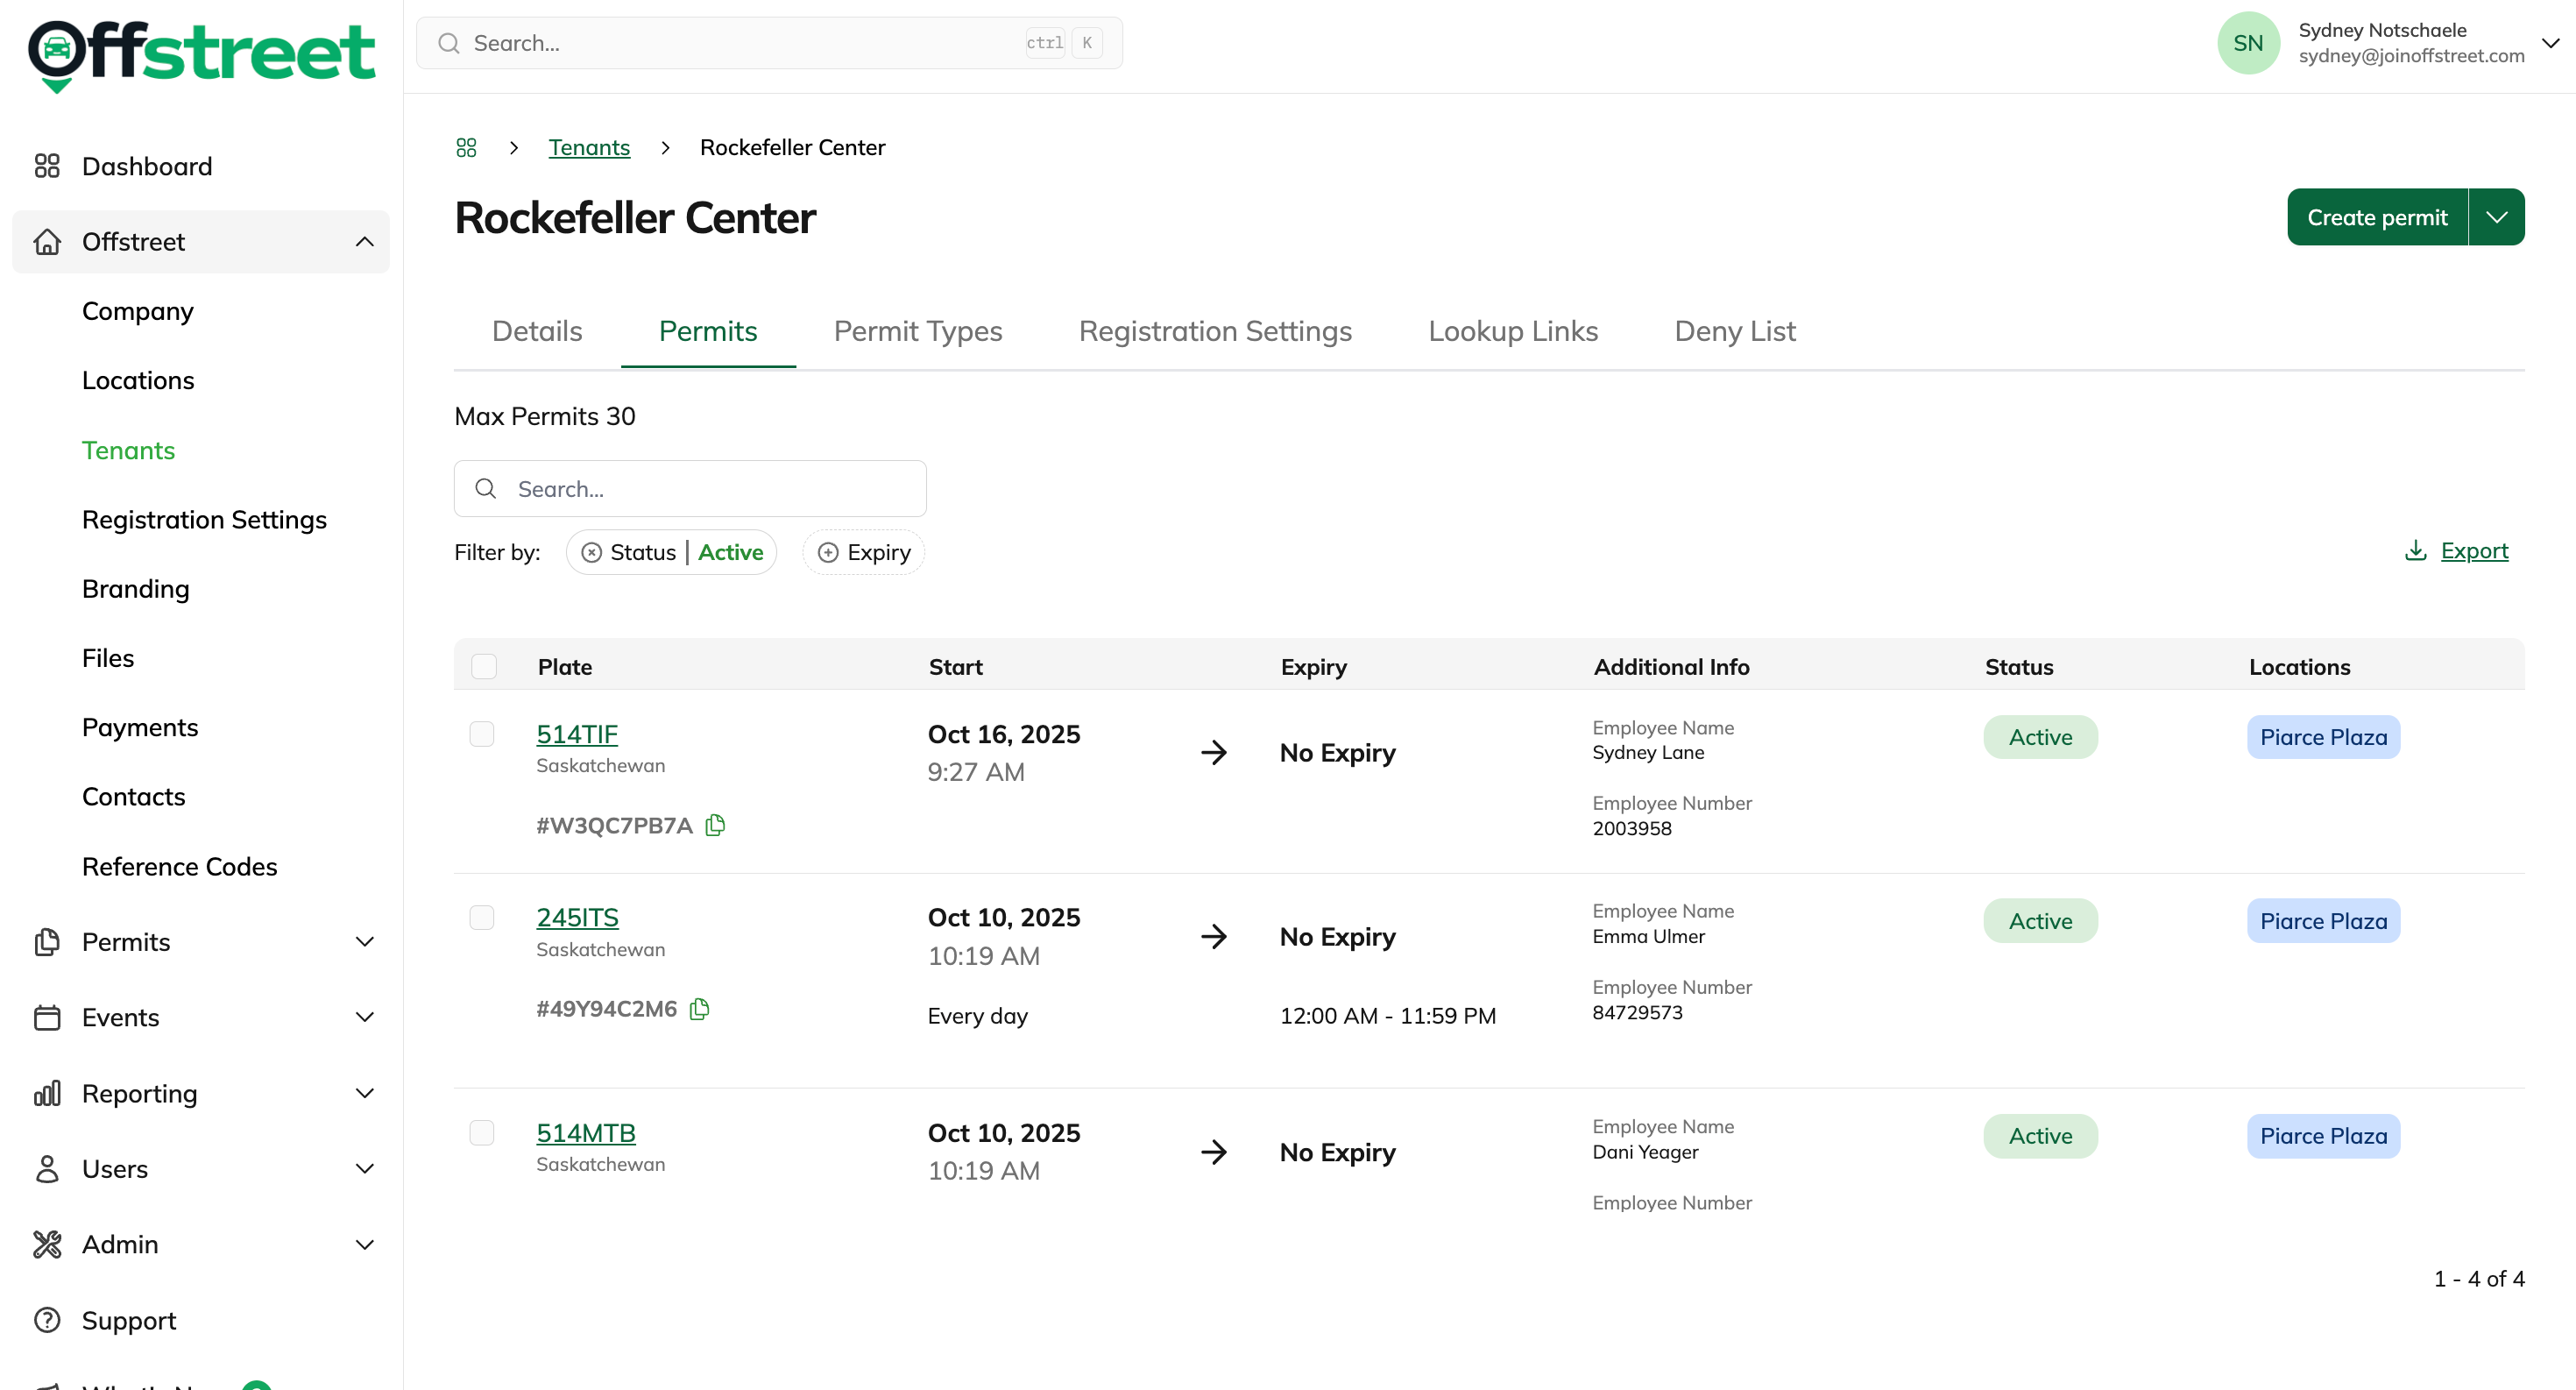Check the box for plate 514TIF
Viewport: 2576px width, 1390px height.
[x=482, y=734]
